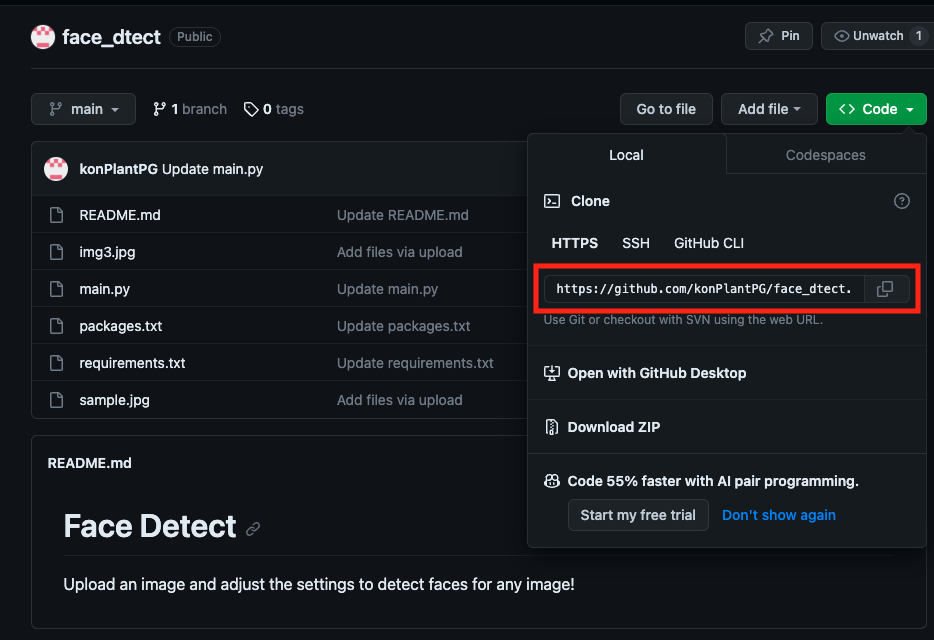Image resolution: width=934 pixels, height=640 pixels.
Task: Open the img3.jpg file
Action: point(107,252)
